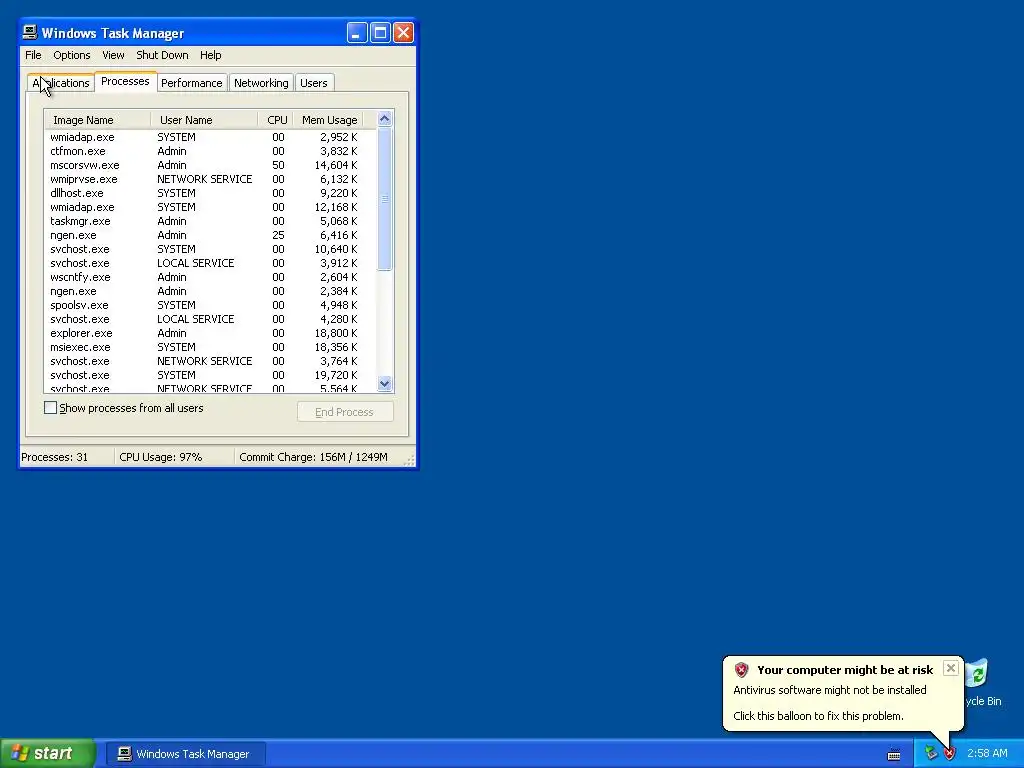Click the on-screen keyboard icon in taskbar
Screen dimensions: 1024x768
click(894, 755)
